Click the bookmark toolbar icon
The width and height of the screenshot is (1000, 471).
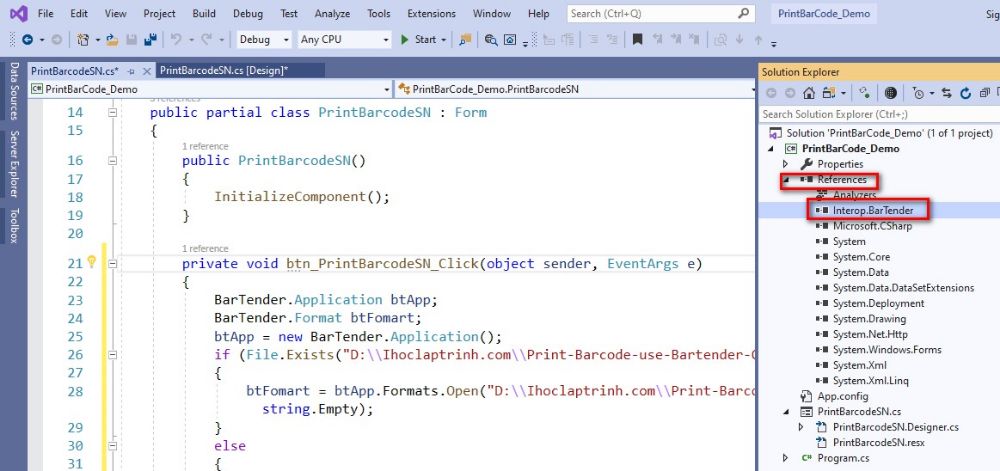coord(637,40)
